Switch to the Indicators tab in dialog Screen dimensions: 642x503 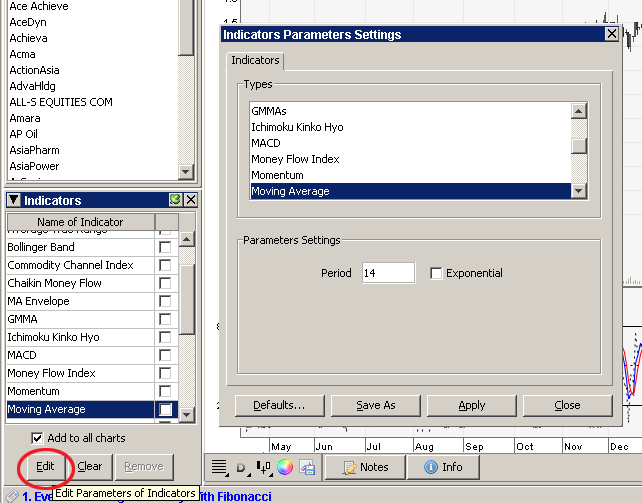(255, 61)
